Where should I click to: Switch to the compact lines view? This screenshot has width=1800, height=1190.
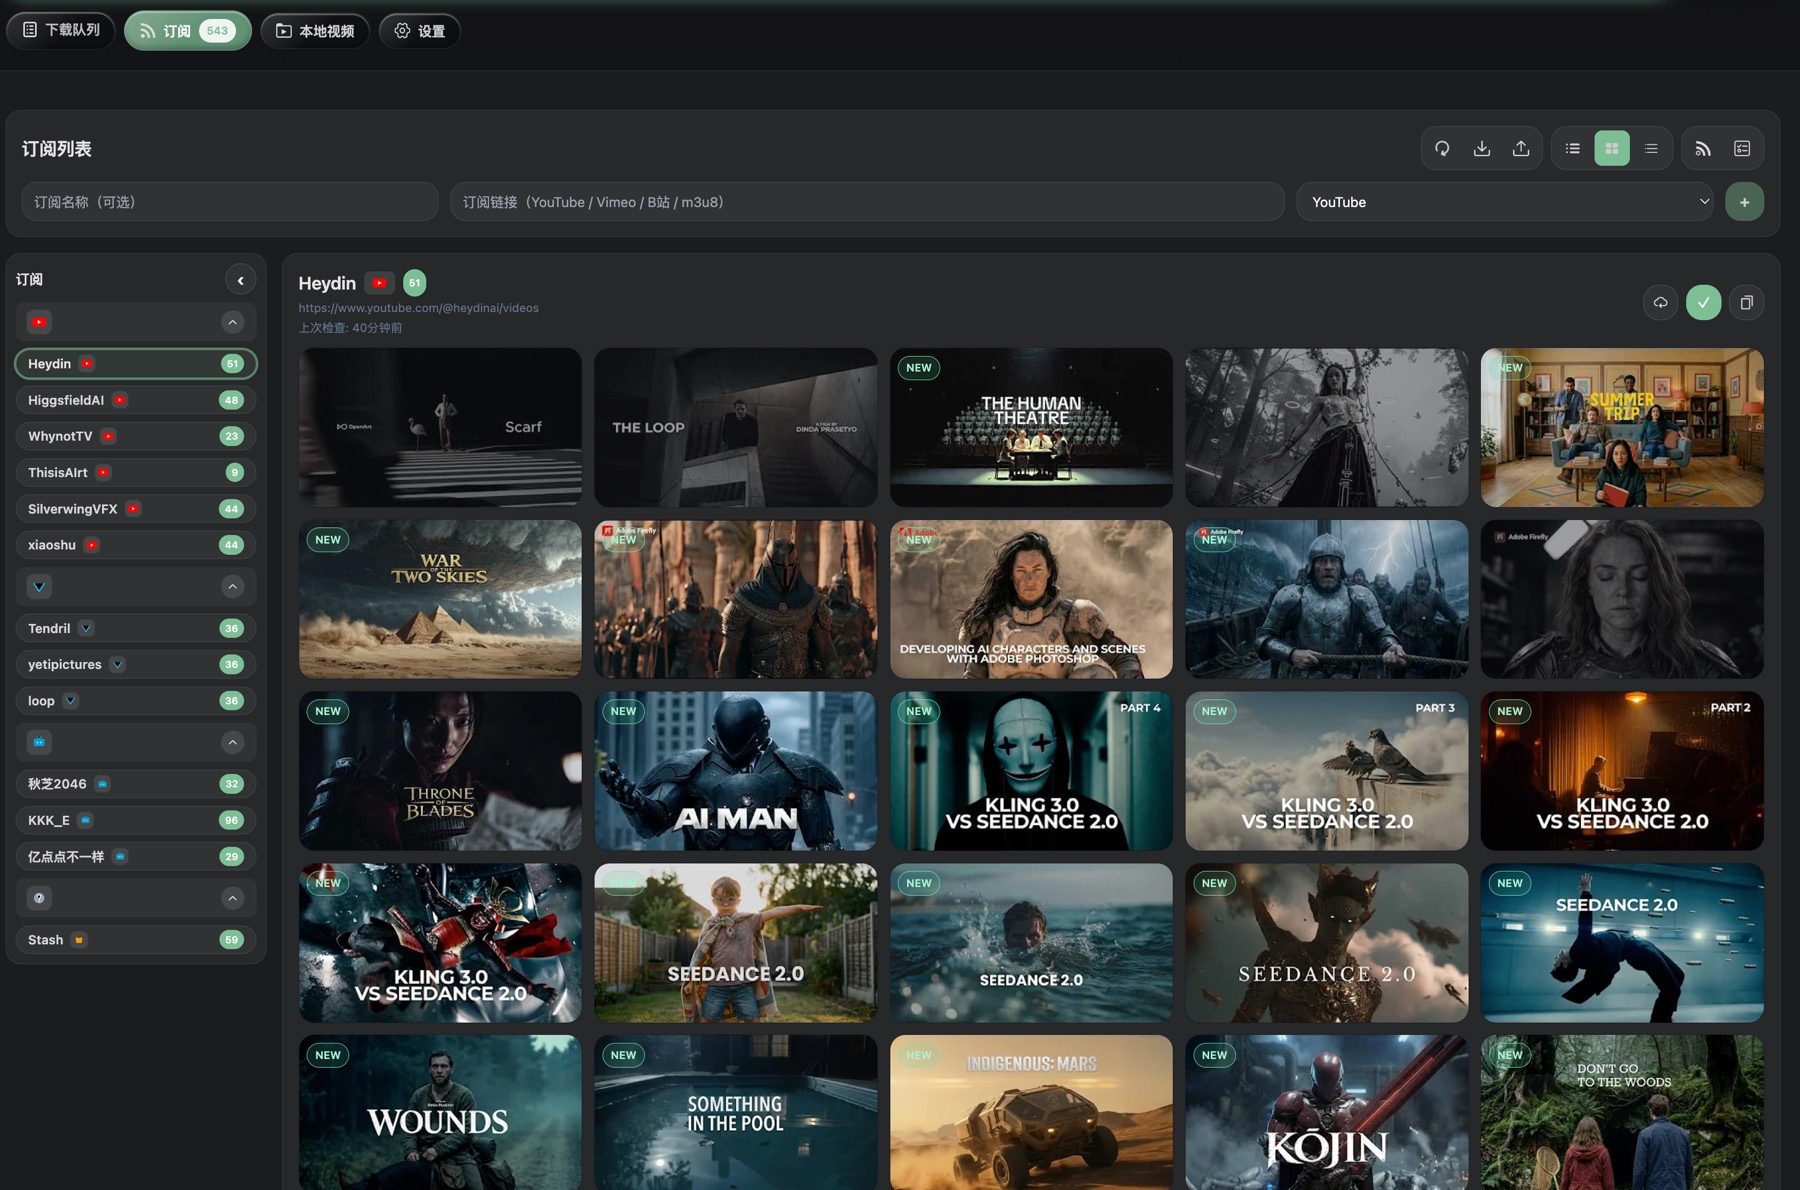click(1651, 149)
